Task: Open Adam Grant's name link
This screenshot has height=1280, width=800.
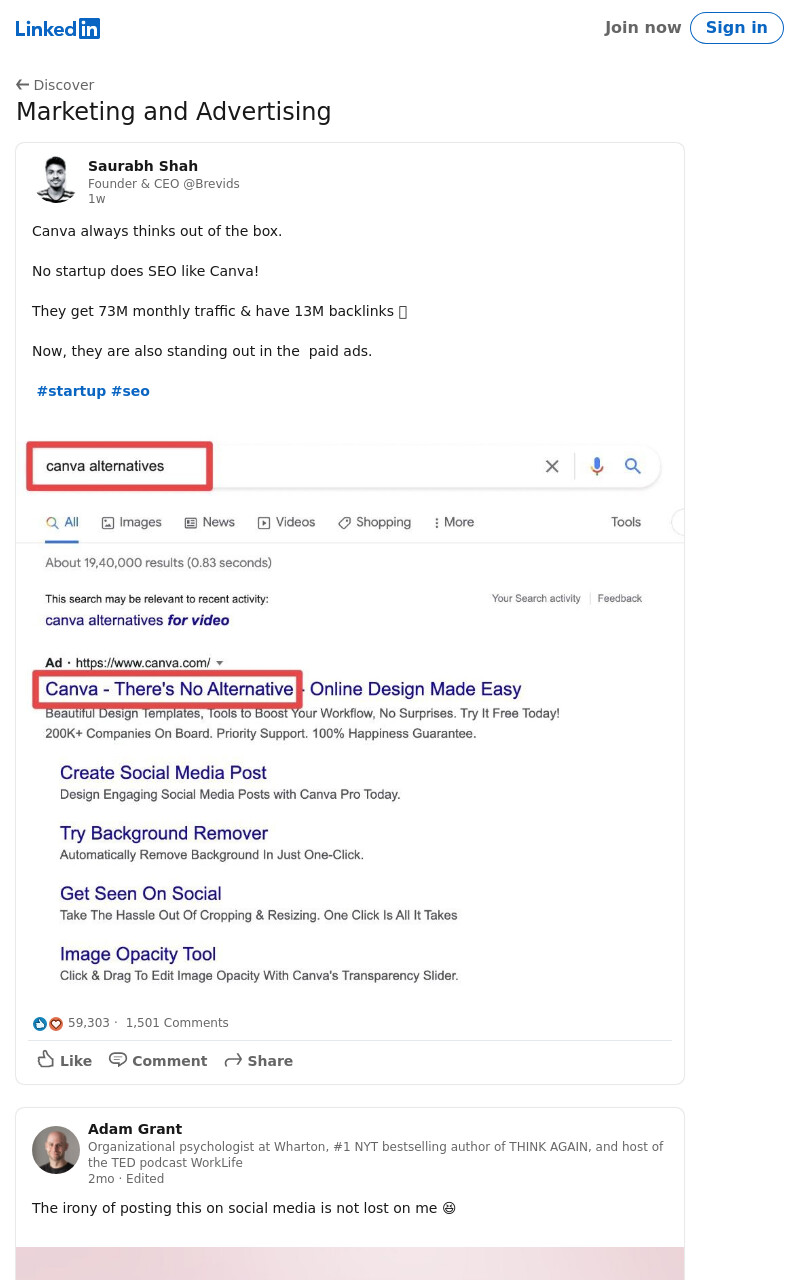Action: tap(135, 1129)
